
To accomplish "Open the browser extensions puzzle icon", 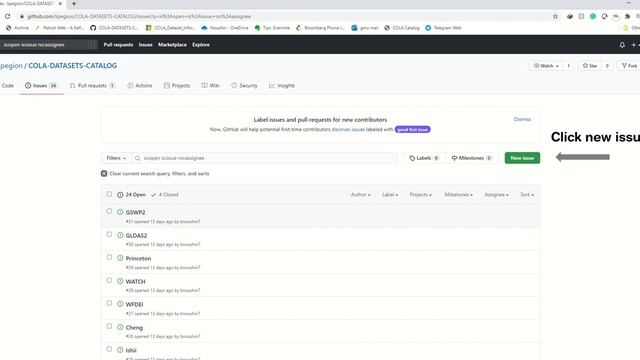I will [627, 16].
